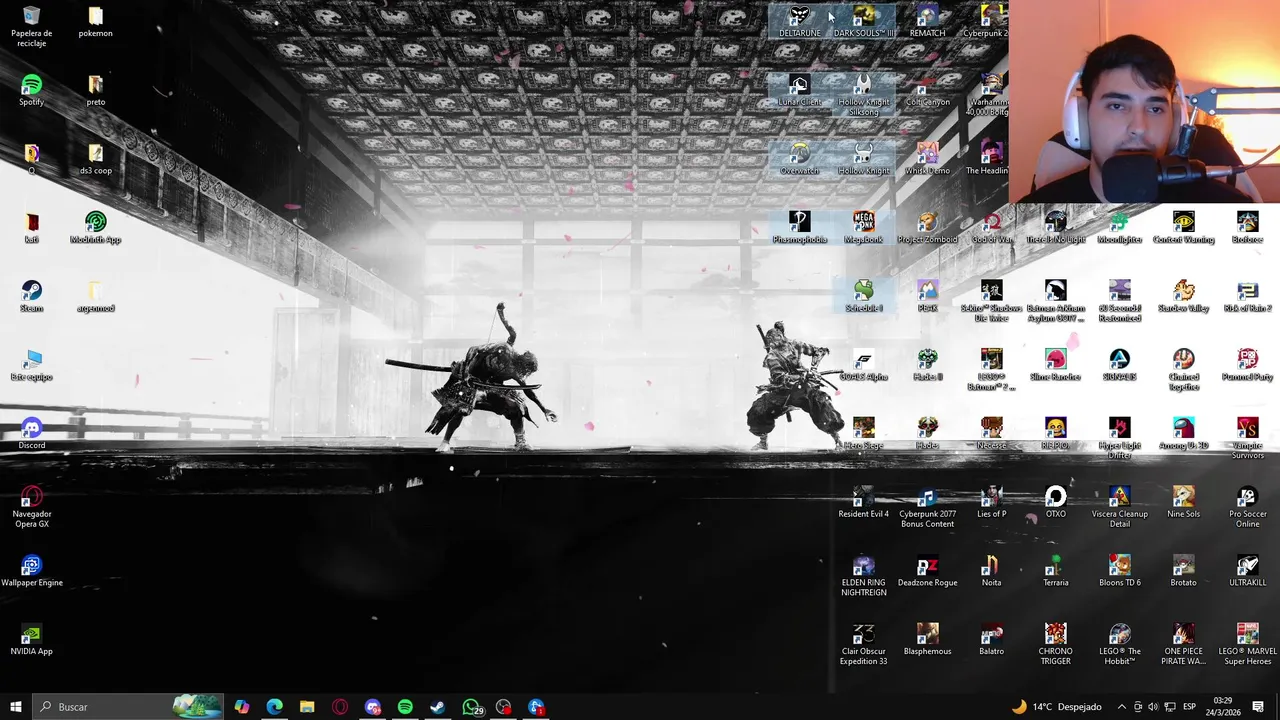Viewport: 1280px width, 720px height.
Task: Select the Stardew Valley shortcut
Action: [1183, 296]
